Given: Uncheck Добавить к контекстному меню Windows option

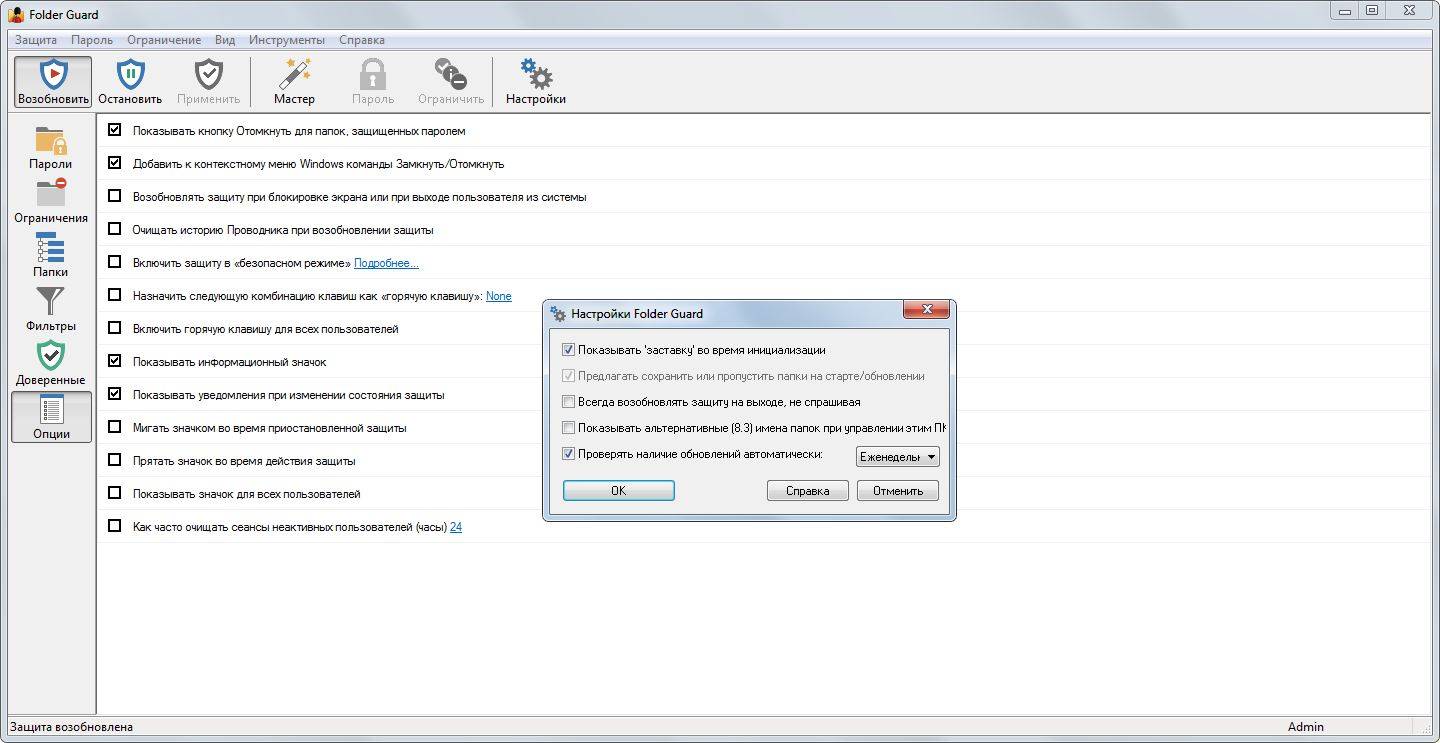Looking at the screenshot, I should pos(114,163).
